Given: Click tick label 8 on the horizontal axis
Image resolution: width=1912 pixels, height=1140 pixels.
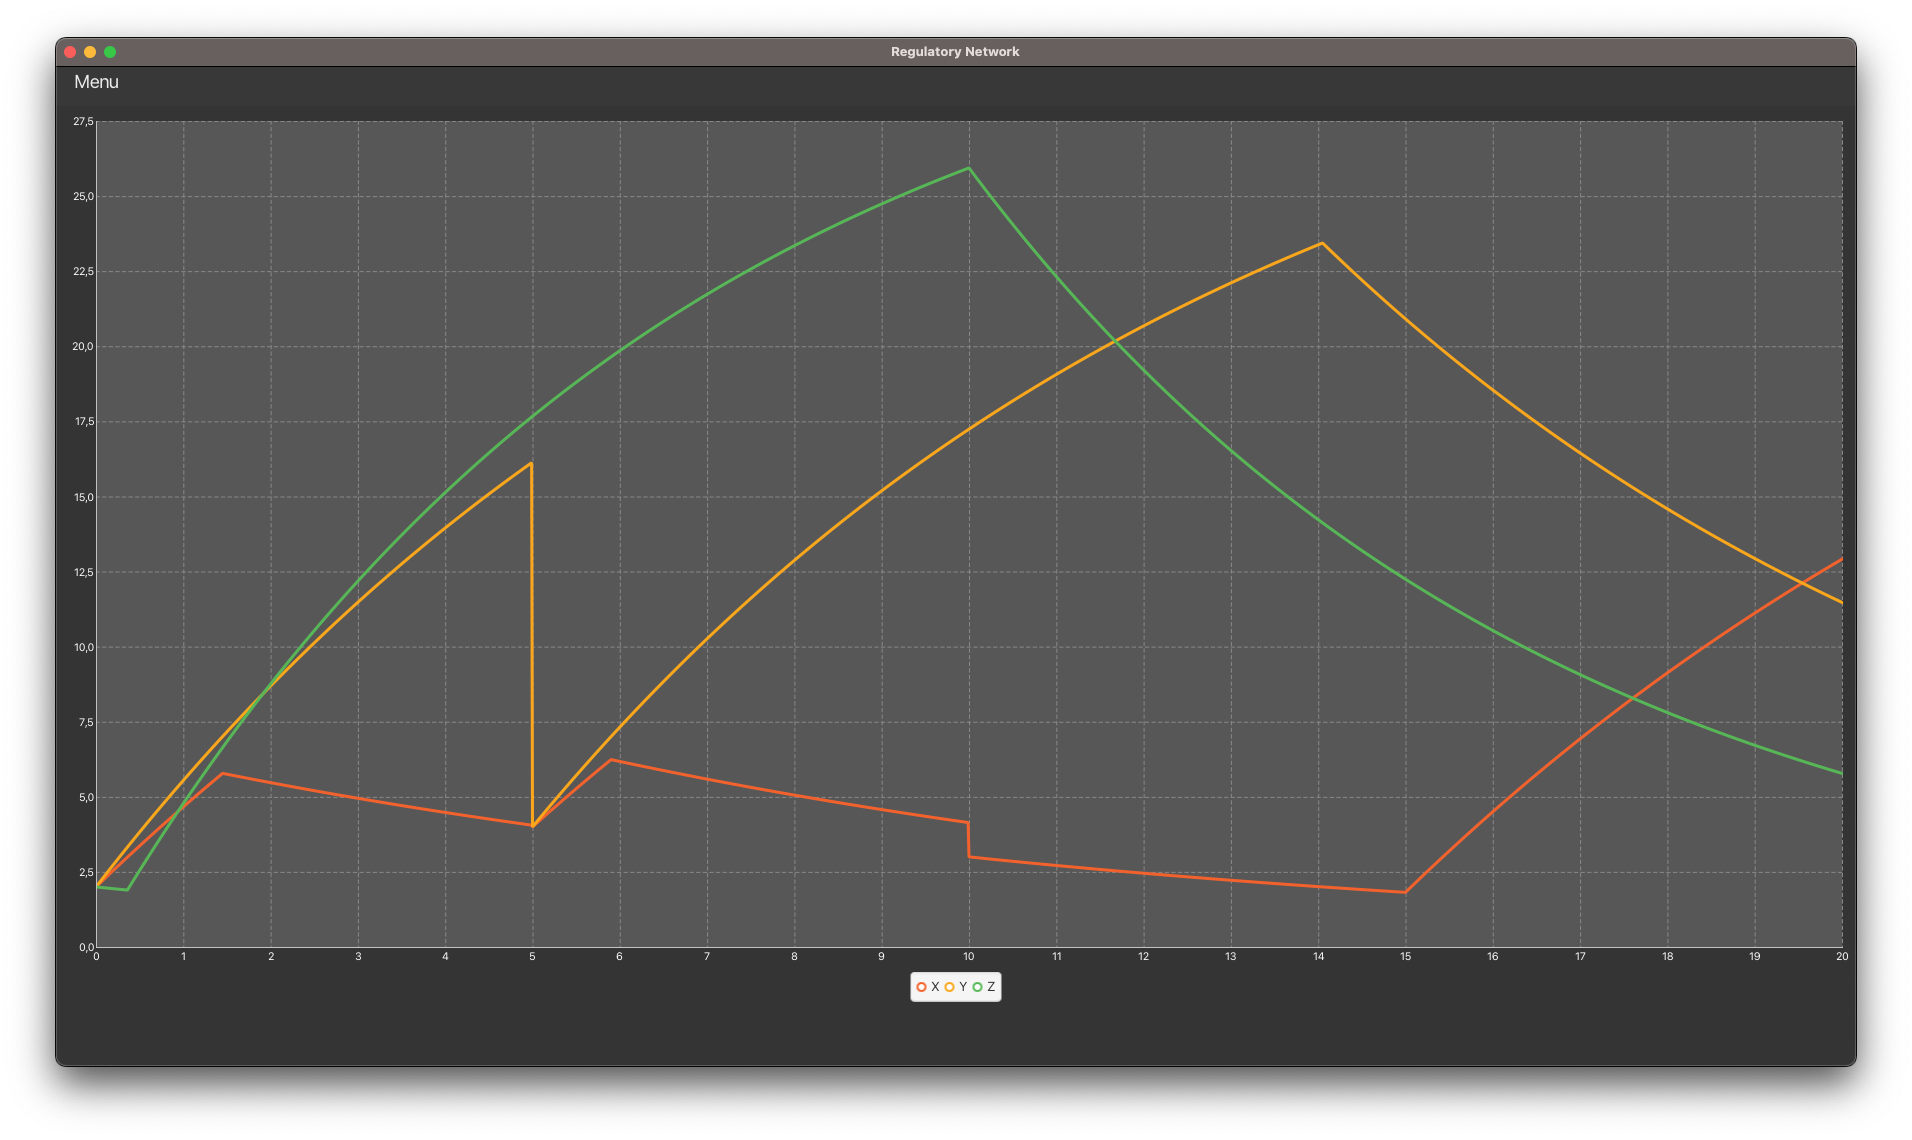Looking at the screenshot, I should [794, 957].
